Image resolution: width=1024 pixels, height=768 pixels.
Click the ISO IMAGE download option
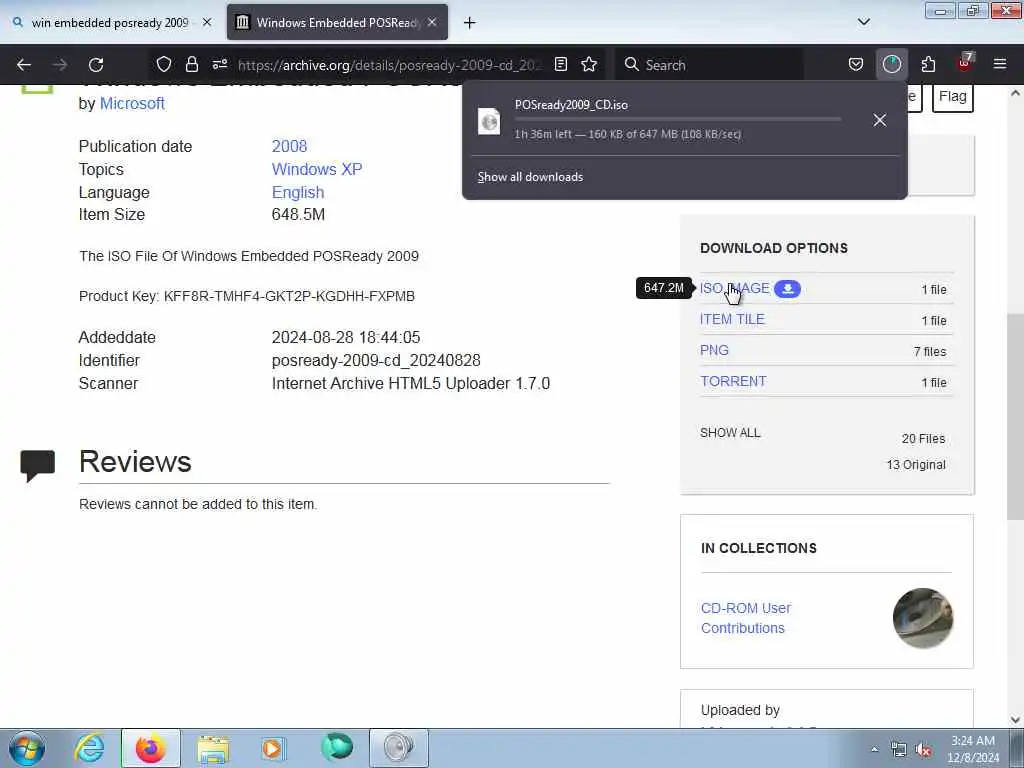(735, 289)
